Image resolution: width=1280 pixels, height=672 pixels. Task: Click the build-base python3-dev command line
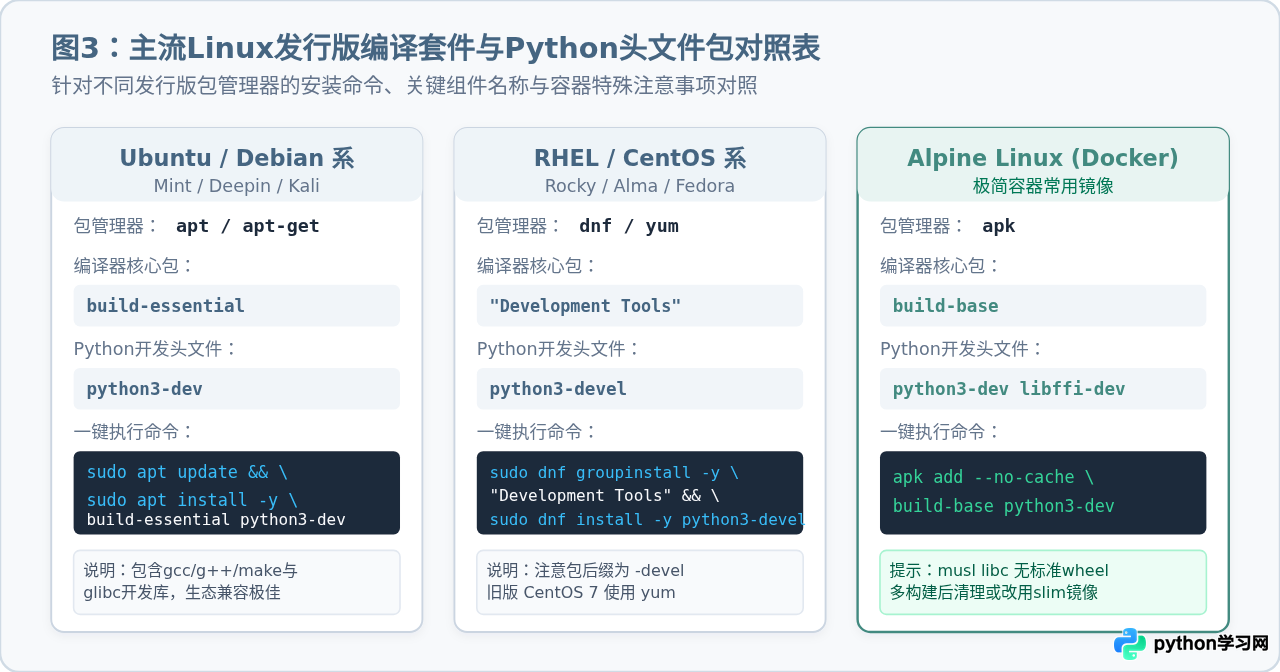coord(1003,506)
